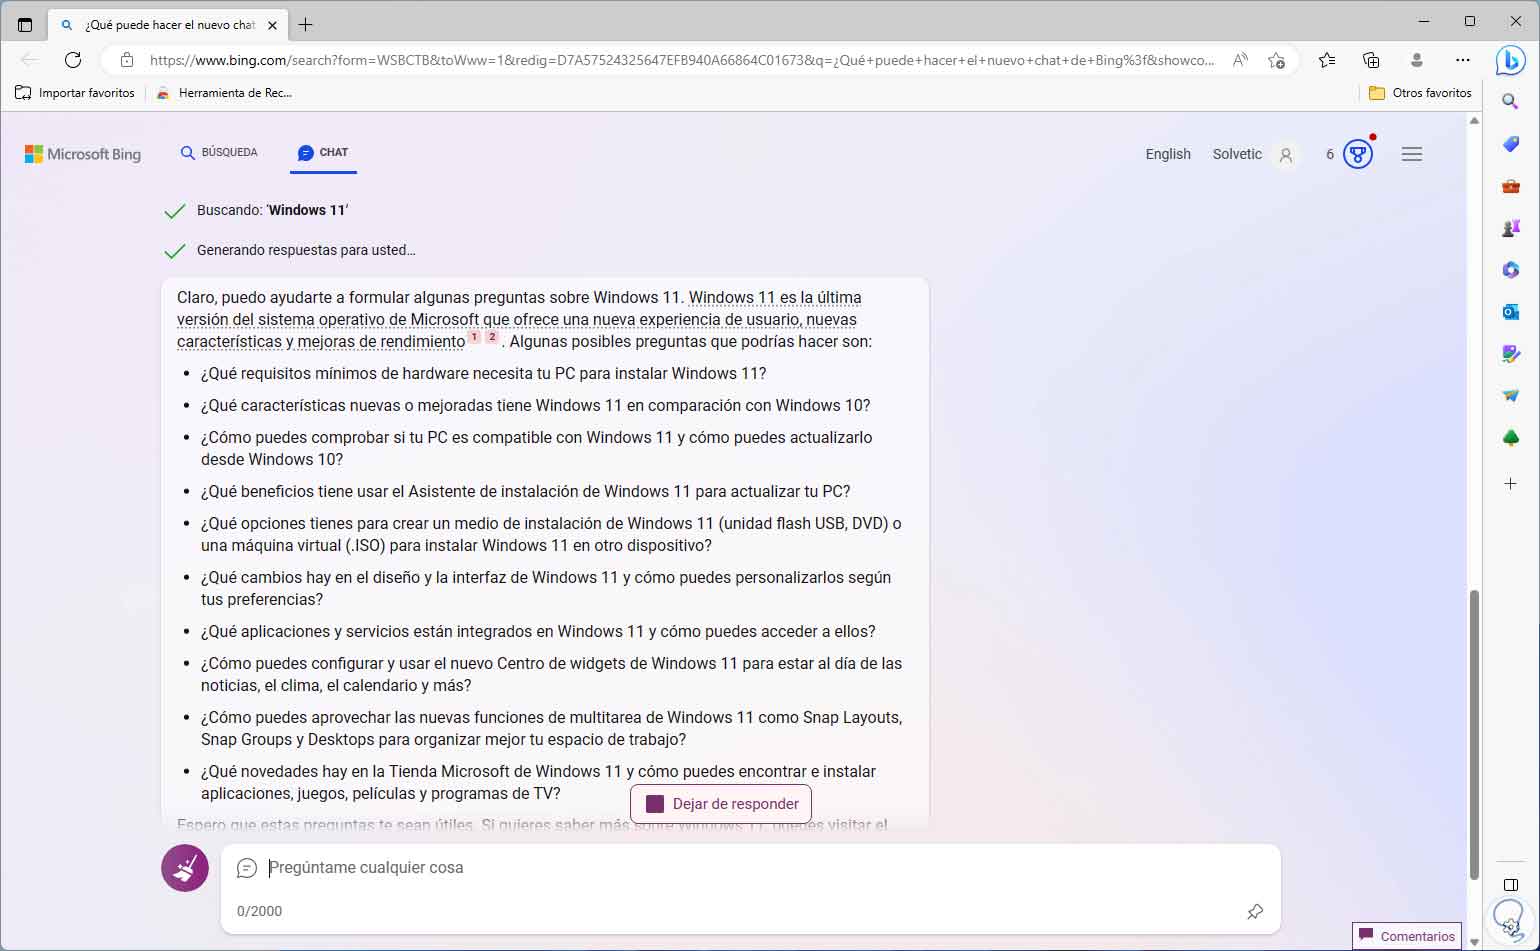Open the pencil-and-page icon in the sidebar
The width and height of the screenshot is (1540, 951).
(1510, 354)
